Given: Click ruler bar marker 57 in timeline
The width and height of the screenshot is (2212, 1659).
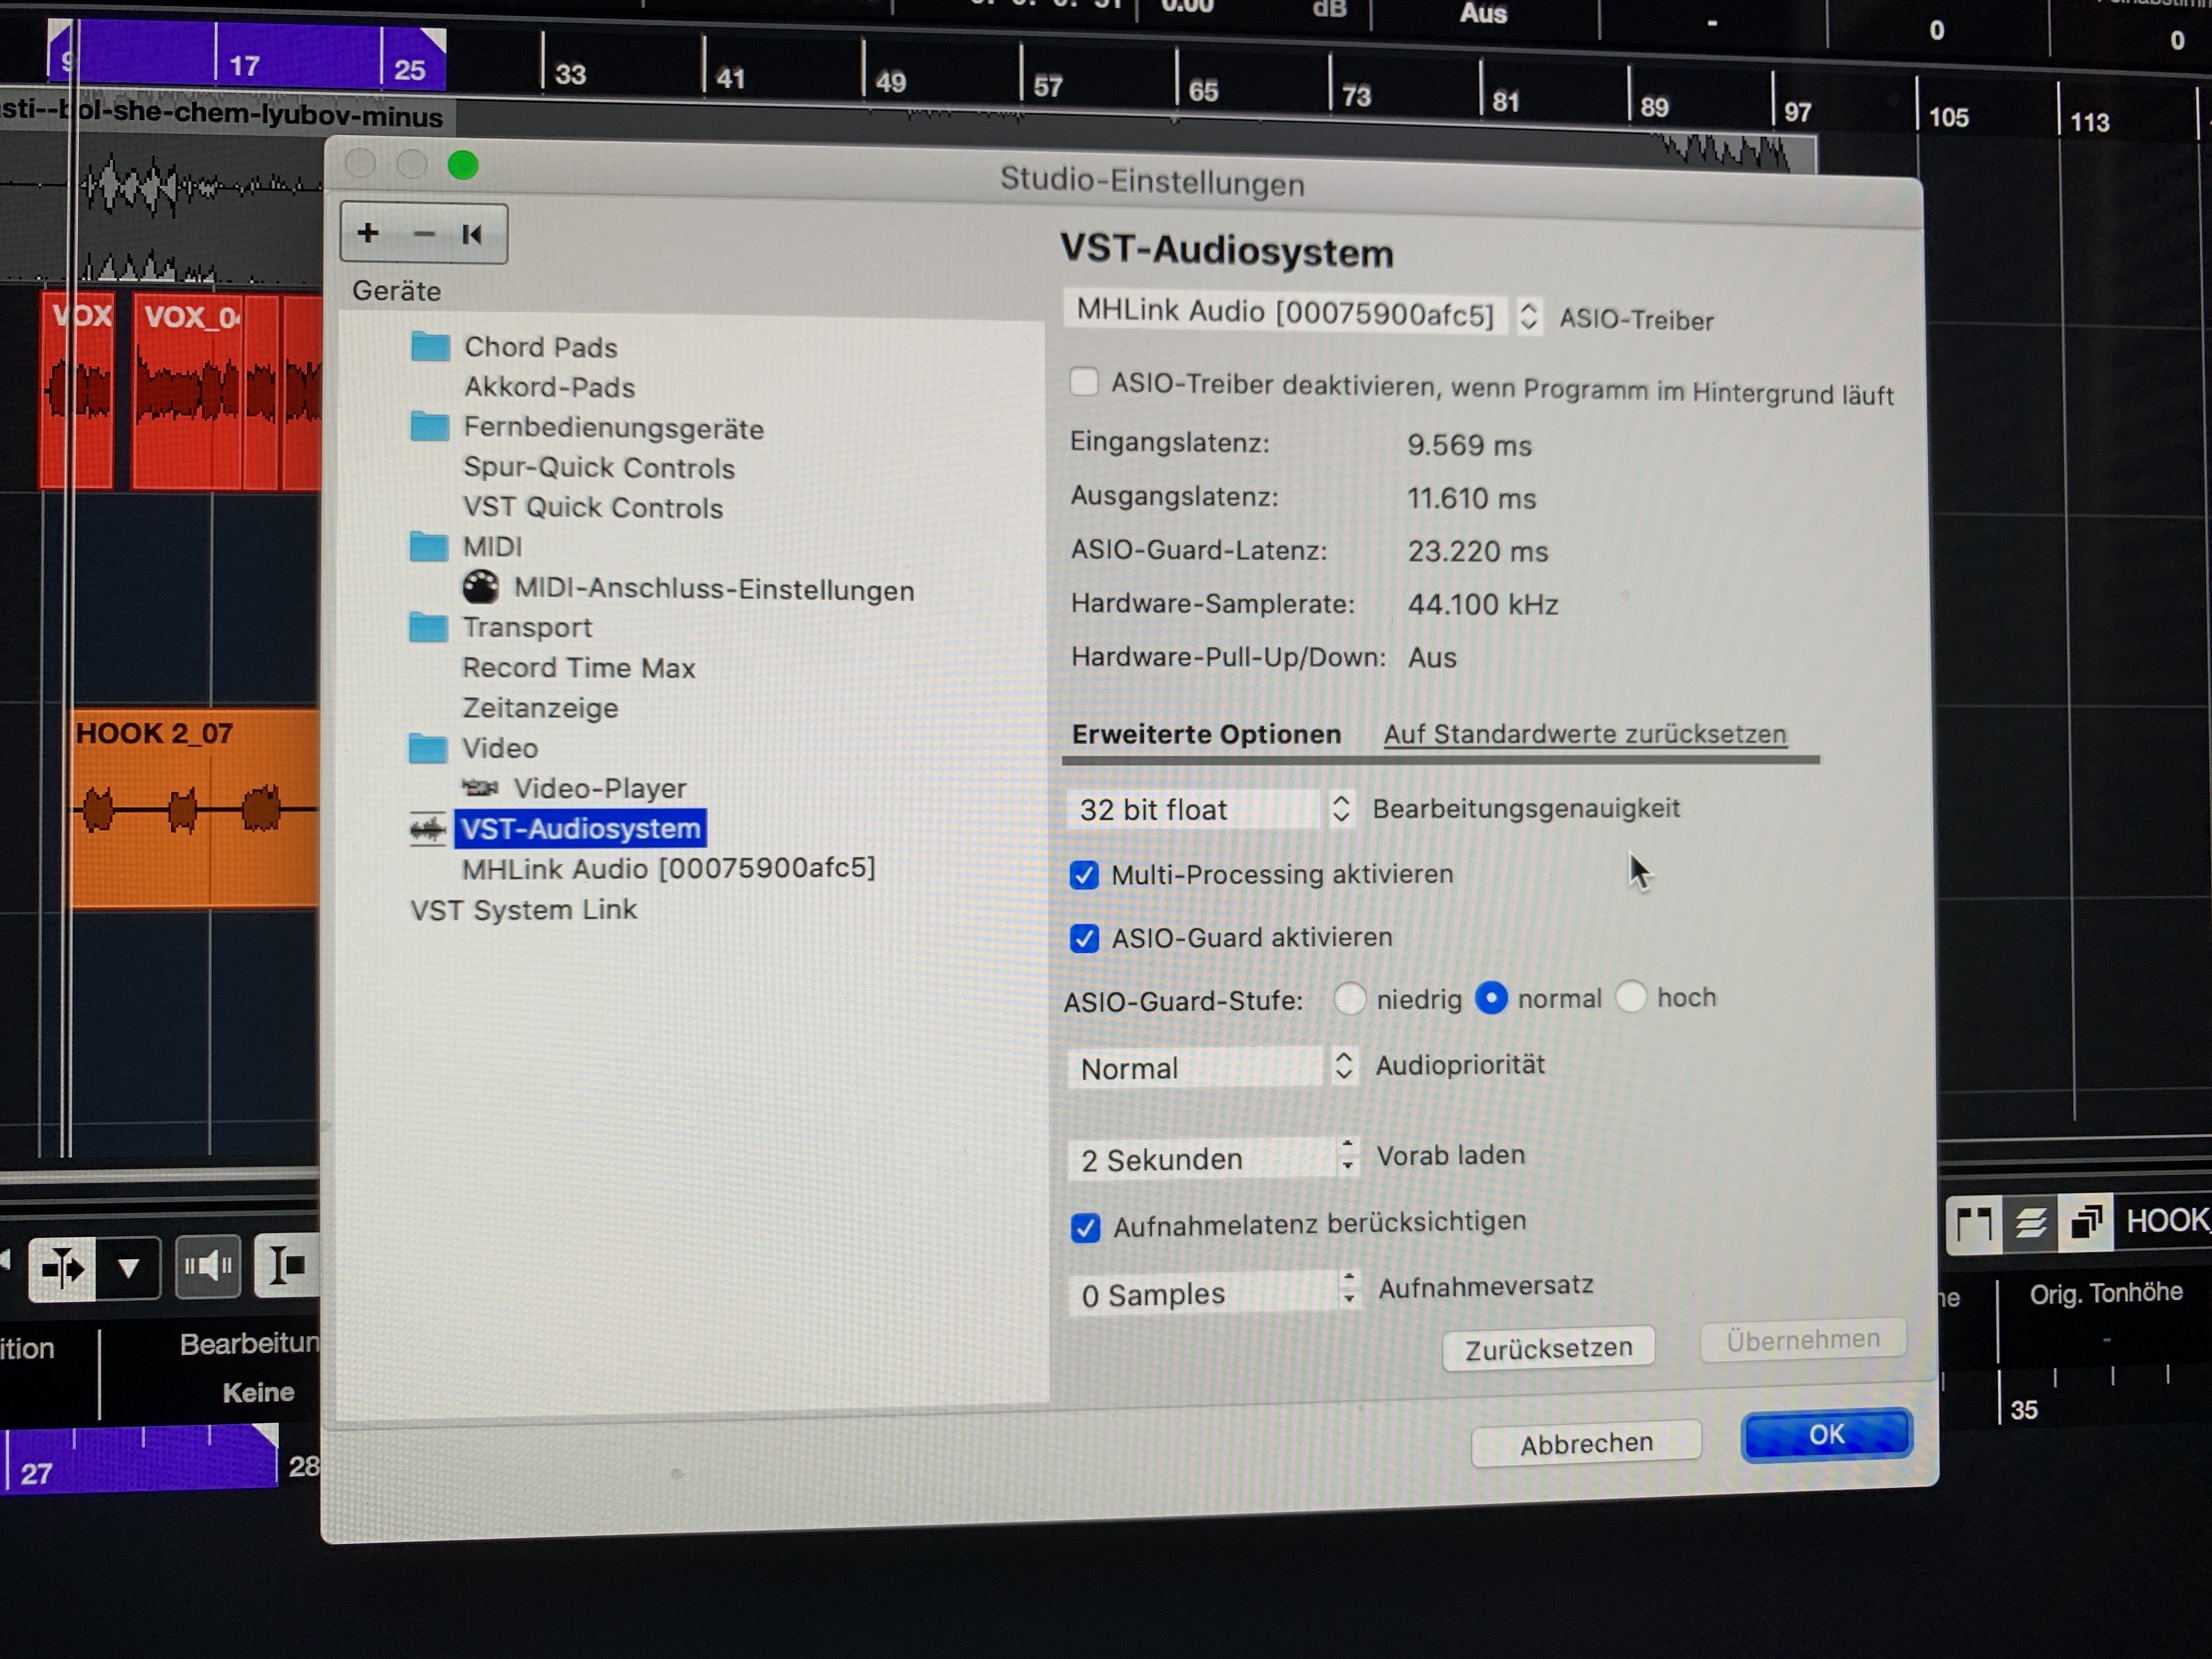Looking at the screenshot, I should (x=1047, y=86).
